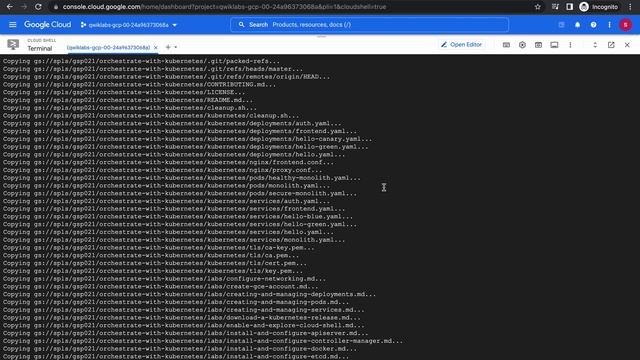This screenshot has height=360, width=640.
Task: Click the Google Cloud logo
Action: 47,25
